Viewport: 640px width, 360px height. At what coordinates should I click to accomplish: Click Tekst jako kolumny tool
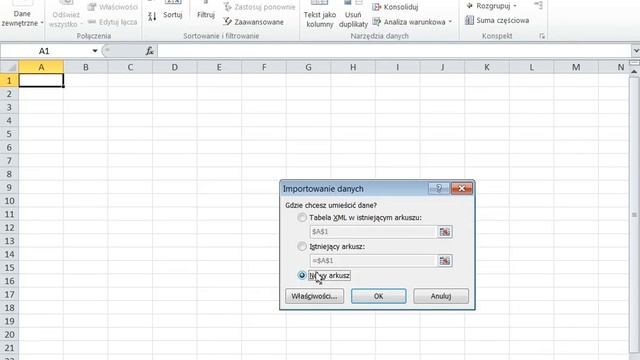click(x=320, y=14)
